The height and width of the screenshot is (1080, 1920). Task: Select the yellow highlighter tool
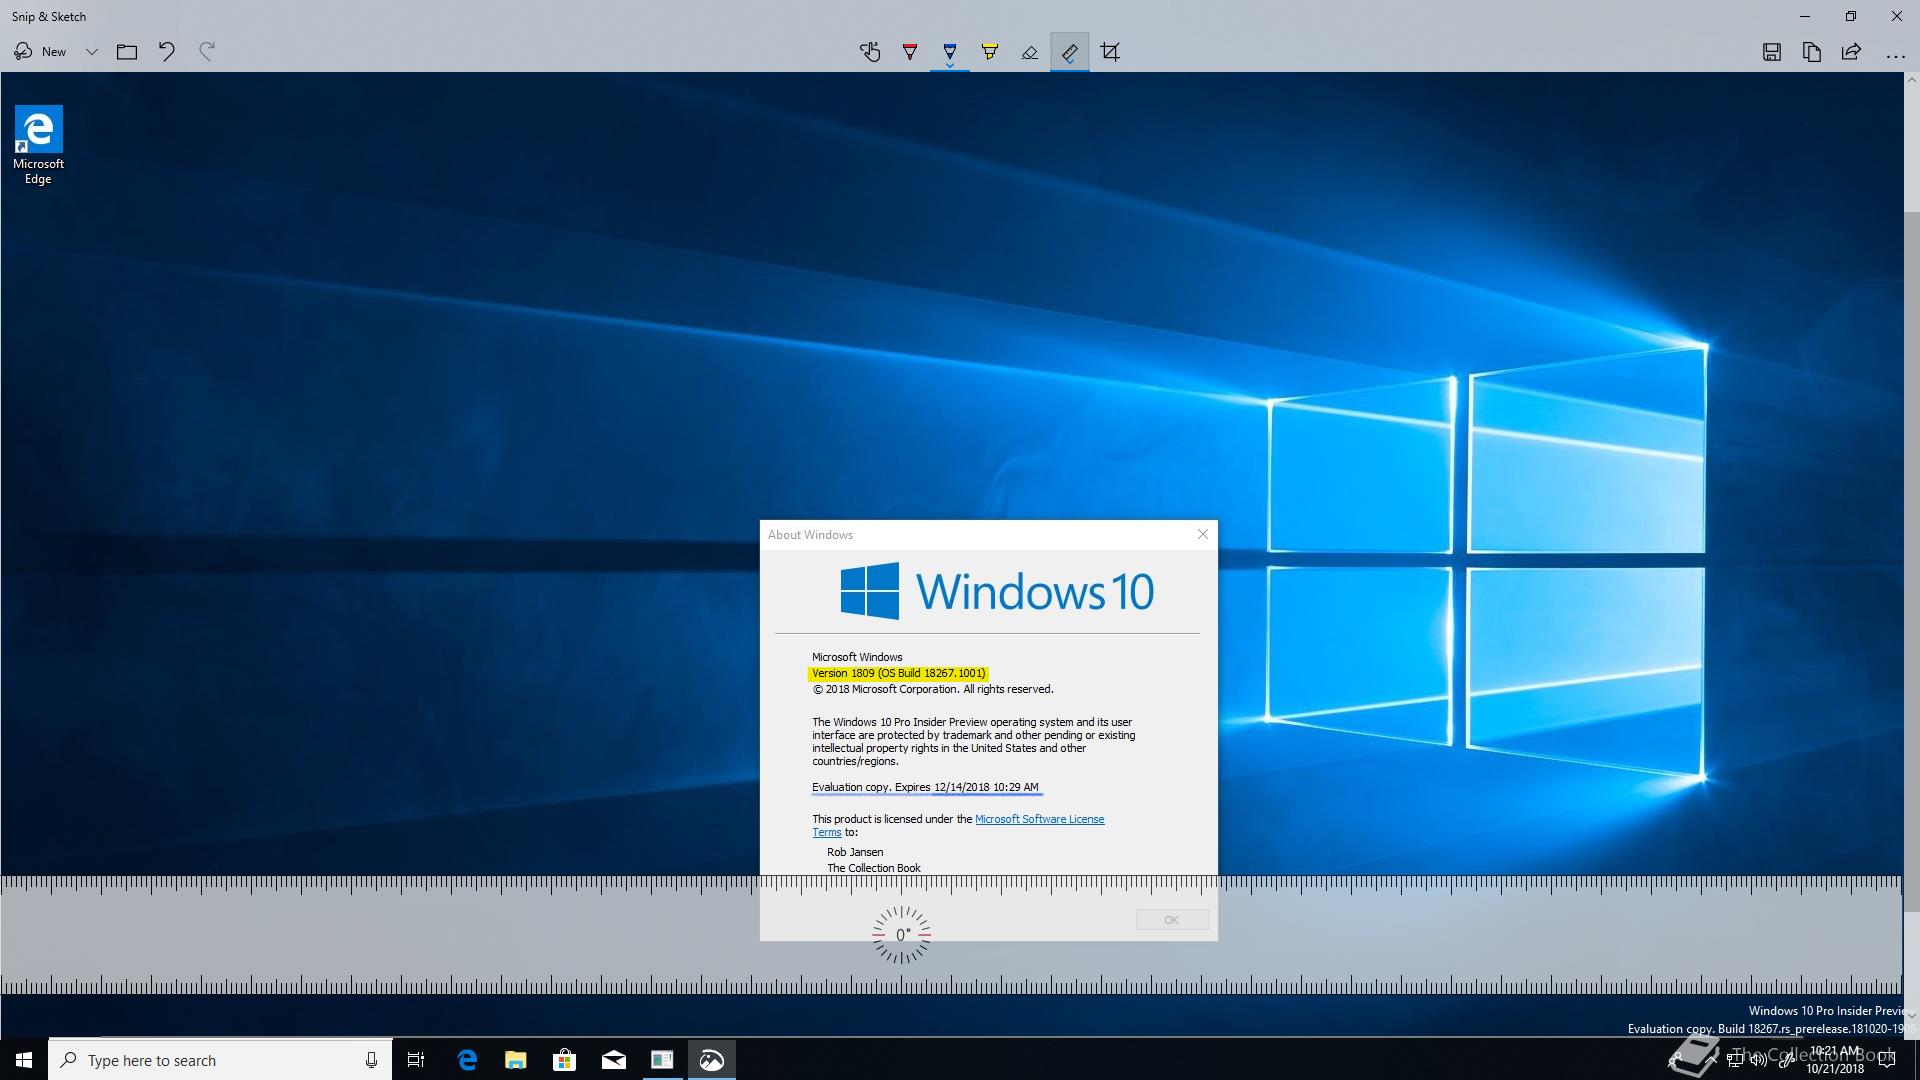[990, 52]
